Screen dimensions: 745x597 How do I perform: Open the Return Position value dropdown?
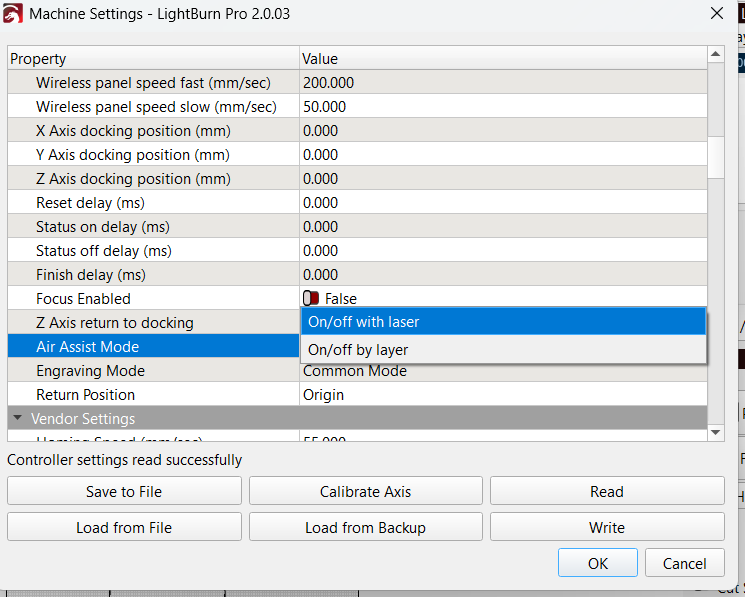(503, 395)
